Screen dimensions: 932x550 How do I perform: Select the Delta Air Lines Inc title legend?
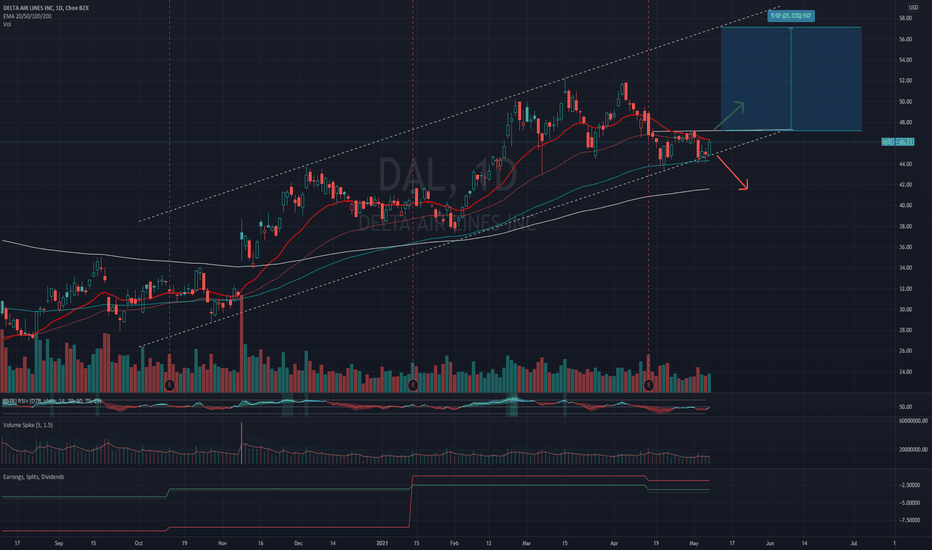46,8
